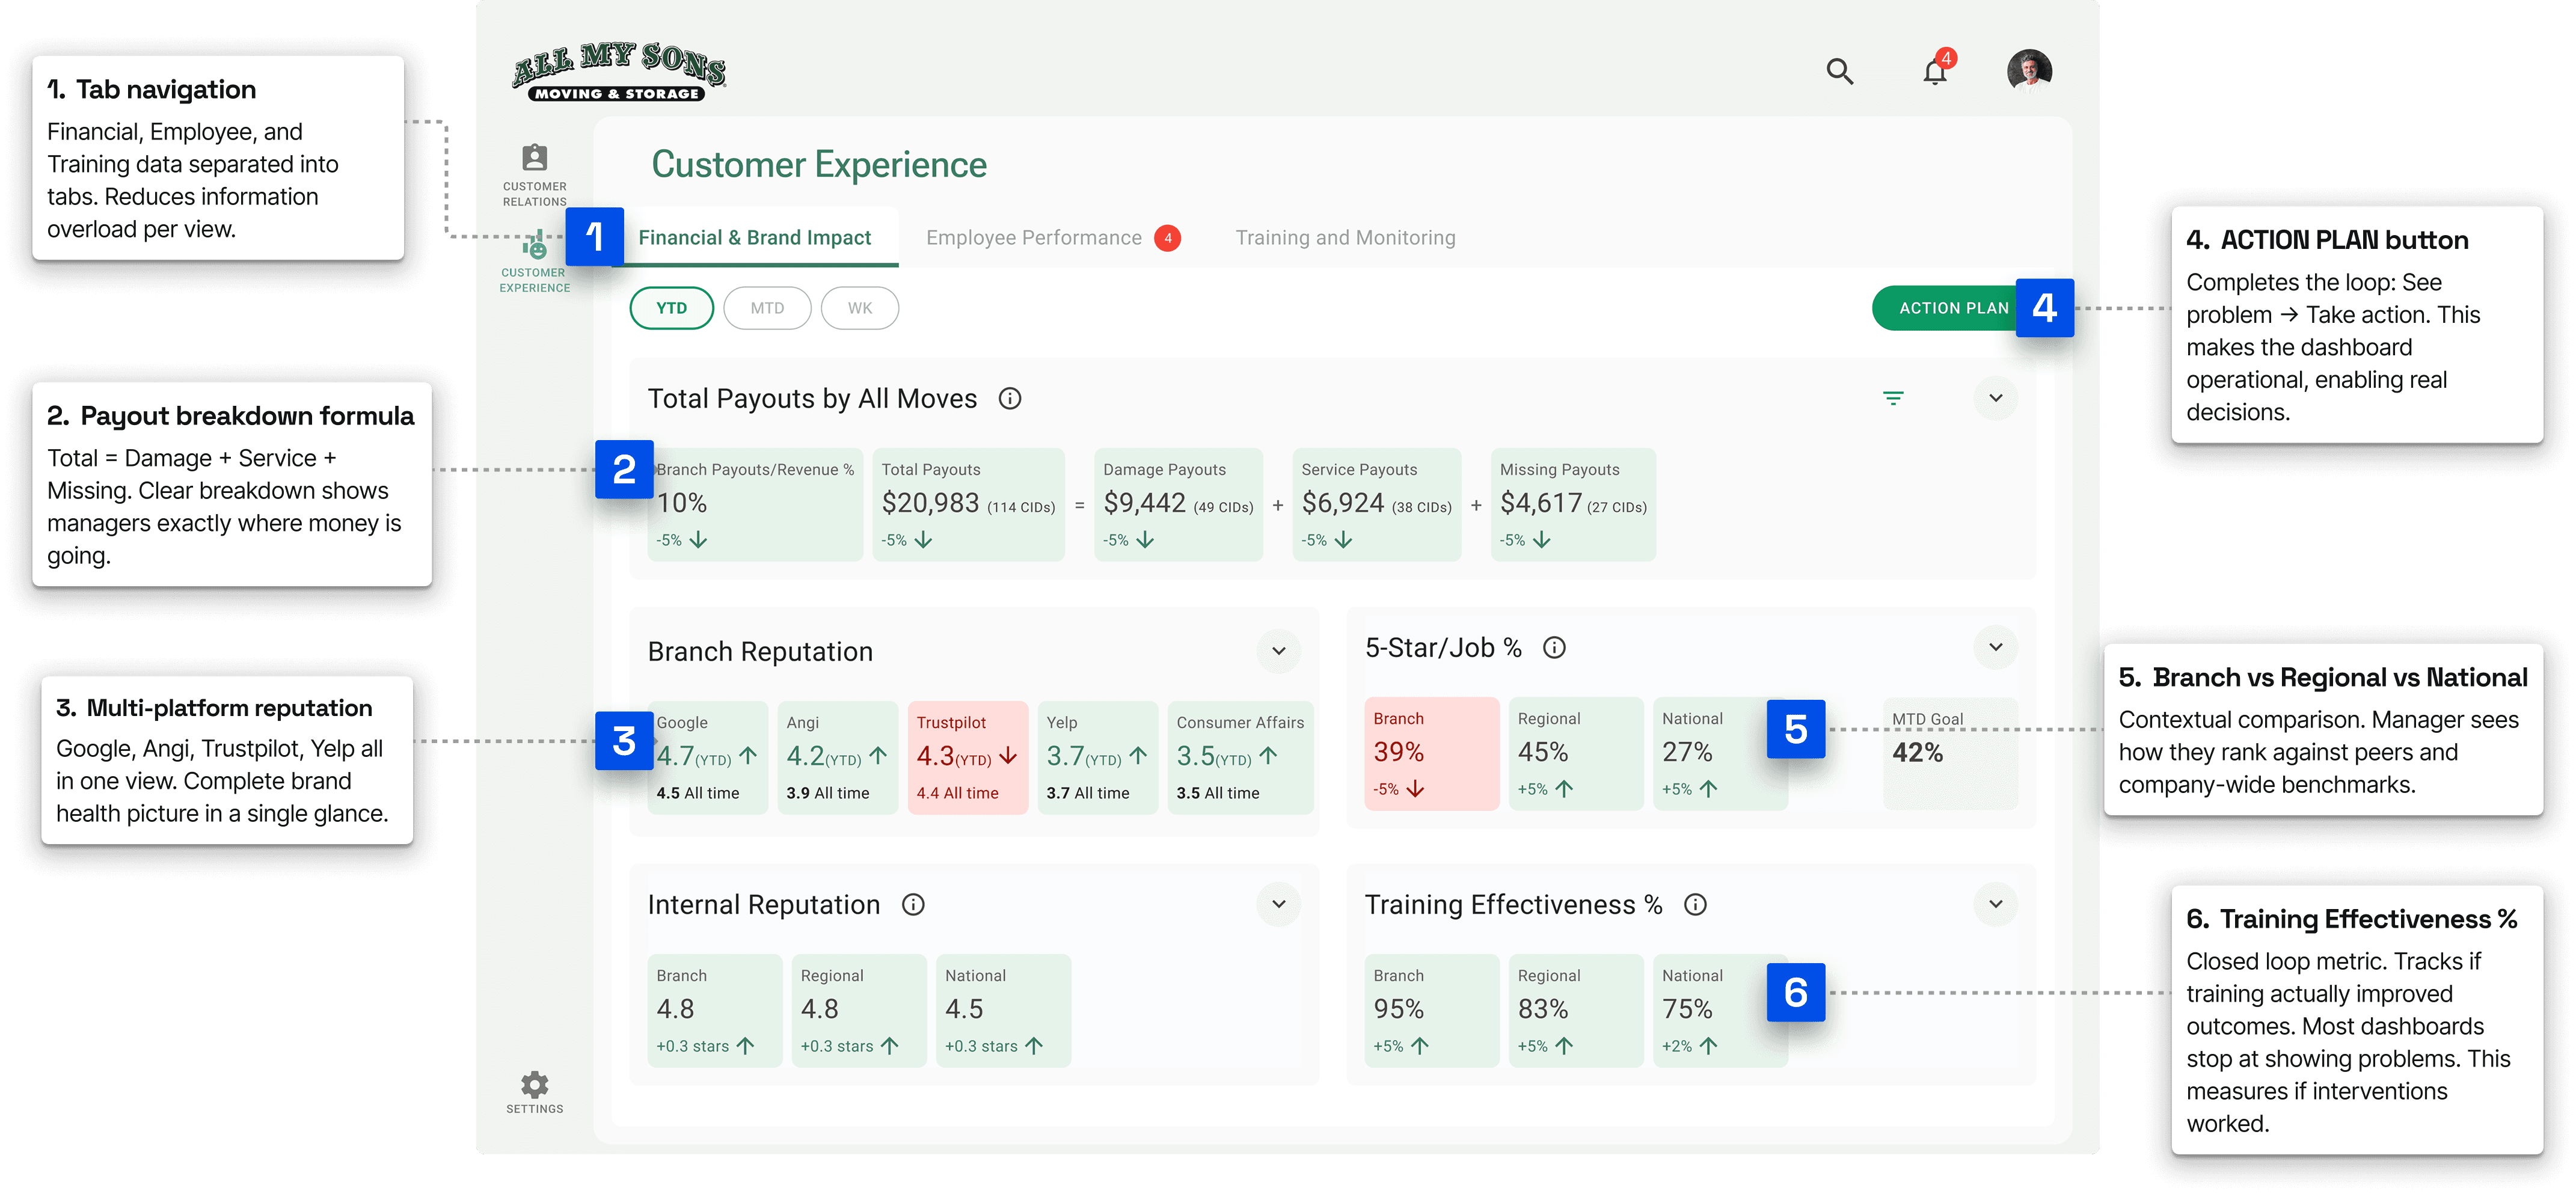2576x1194 pixels.
Task: Collapse the Training Effectiveness panel chevron
Action: pos(1995,905)
